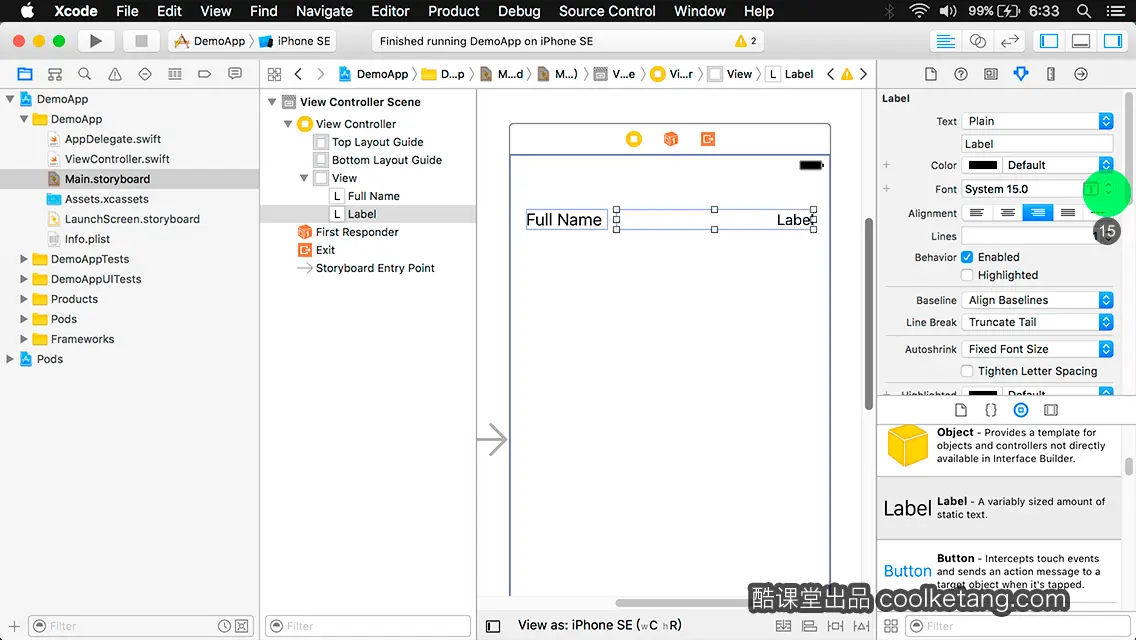Viewport: 1136px width, 640px height.
Task: Open the Source Control menu
Action: (x=607, y=11)
